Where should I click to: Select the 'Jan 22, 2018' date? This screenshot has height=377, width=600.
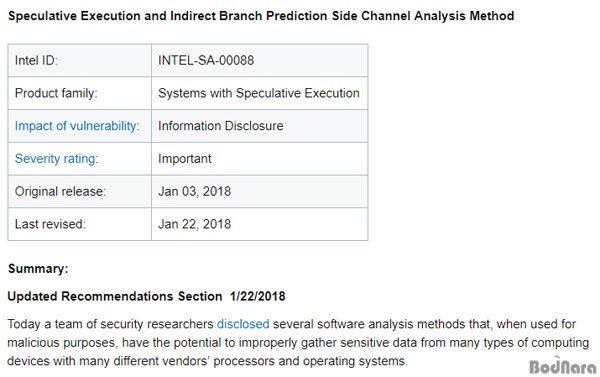194,224
